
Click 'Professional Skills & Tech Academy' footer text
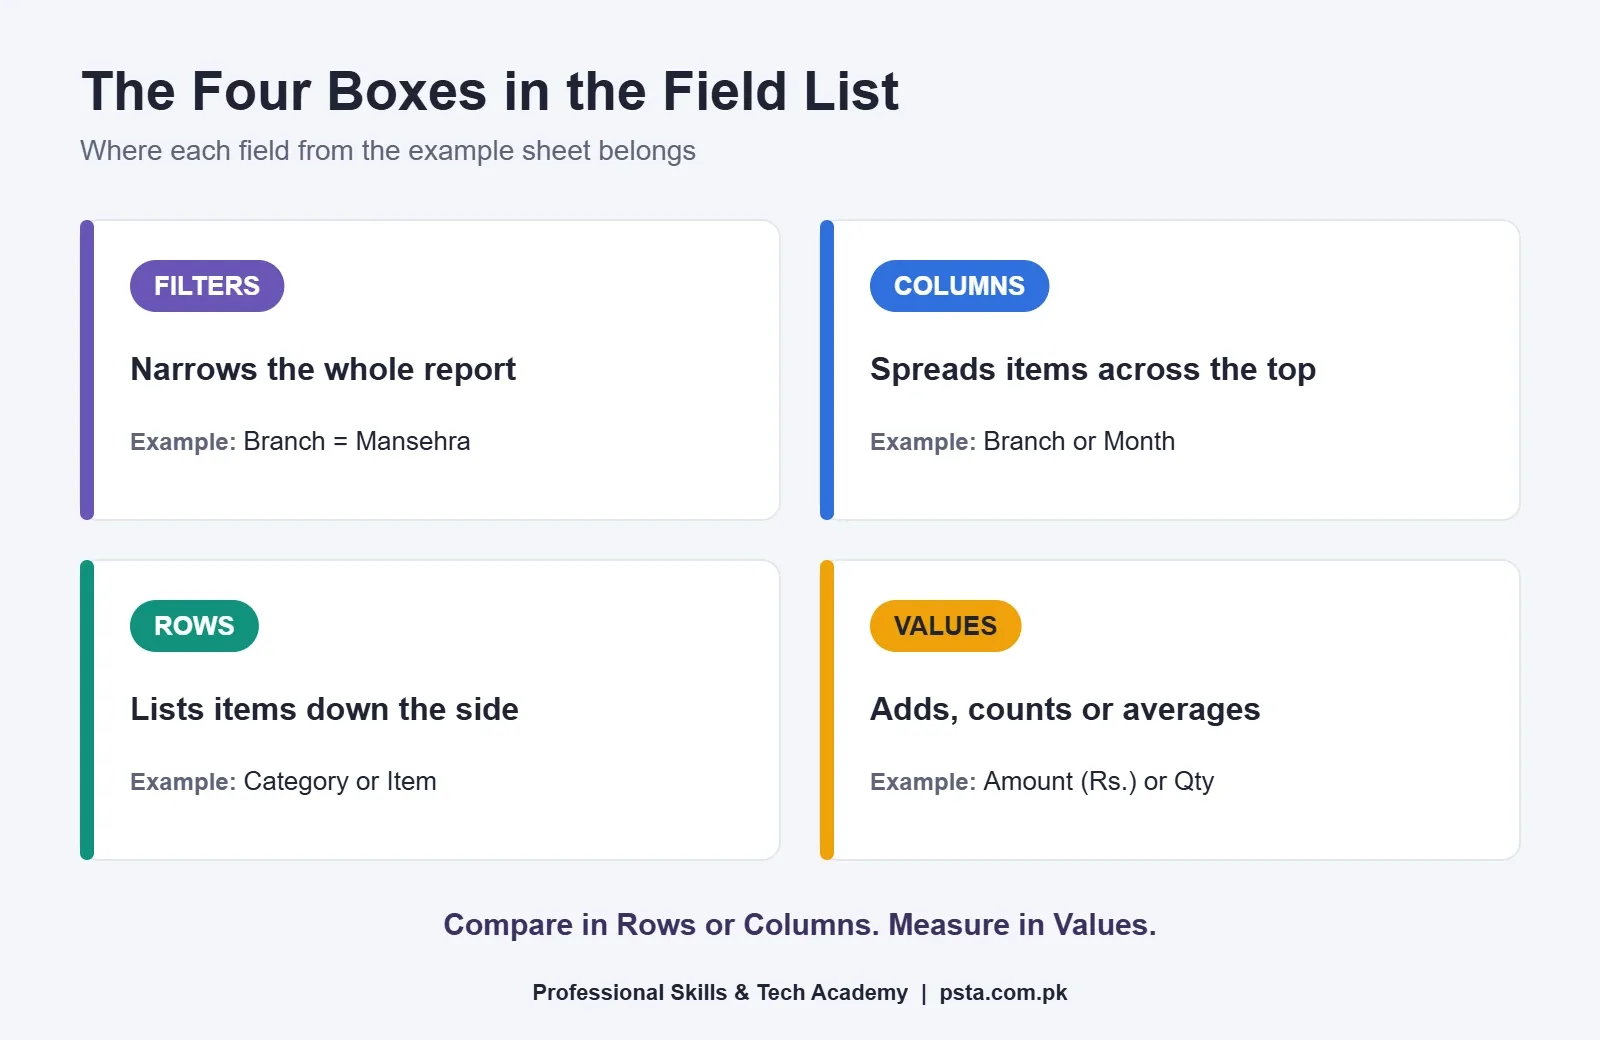pyautogui.click(x=720, y=992)
